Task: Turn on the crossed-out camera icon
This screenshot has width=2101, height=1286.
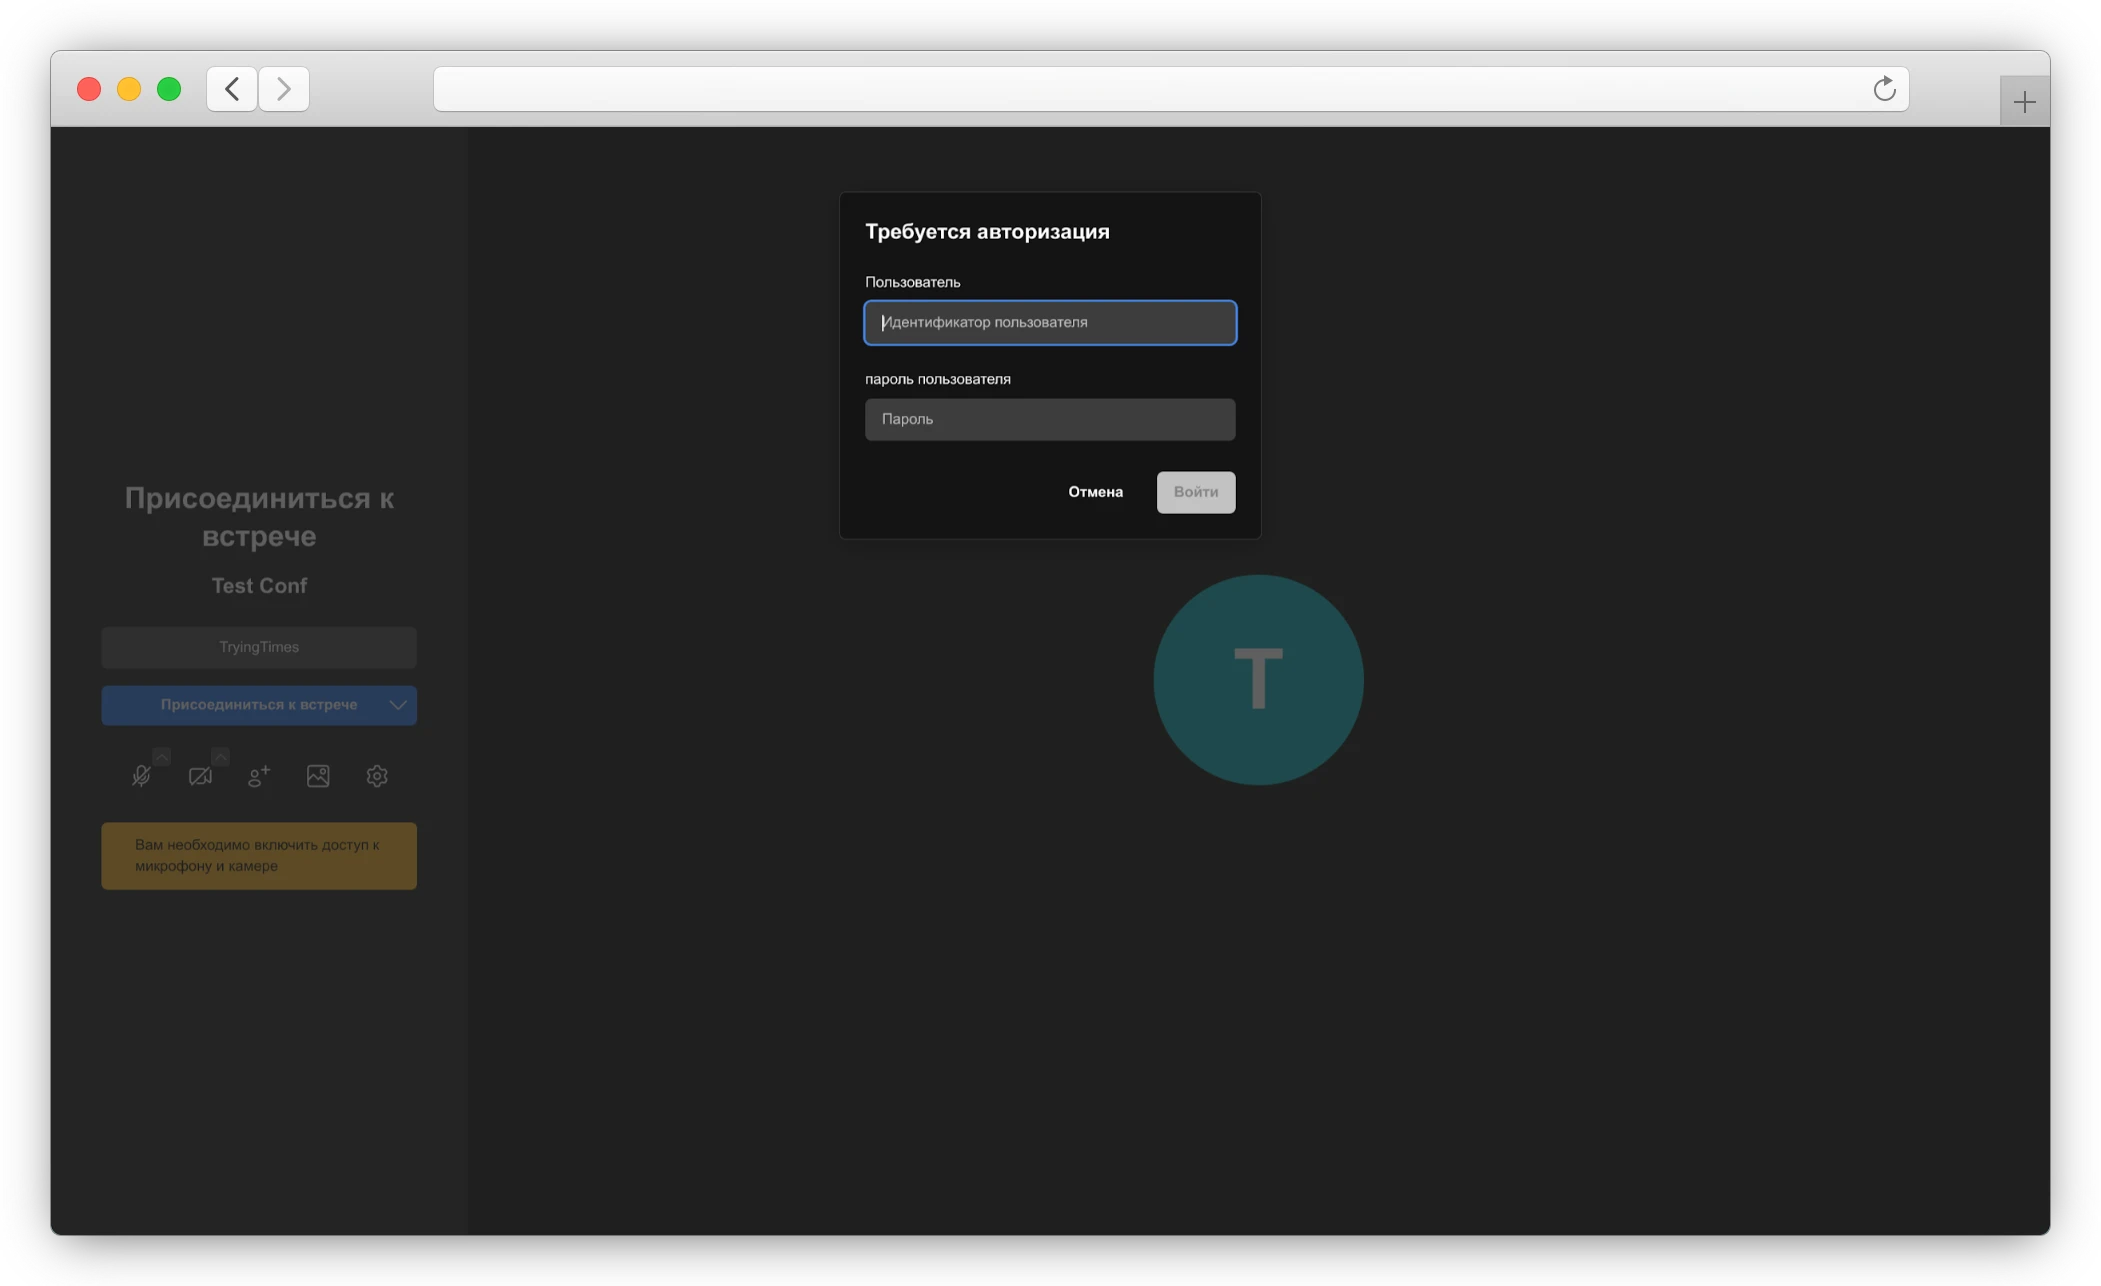Action: click(x=200, y=776)
